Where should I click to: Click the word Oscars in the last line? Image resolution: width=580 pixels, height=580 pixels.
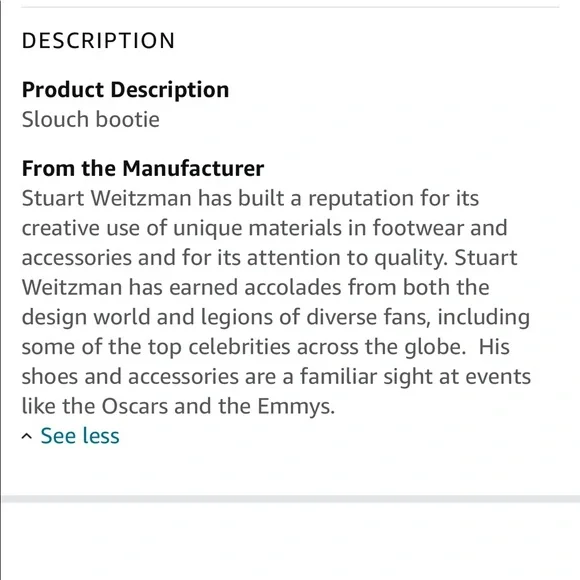pos(135,406)
